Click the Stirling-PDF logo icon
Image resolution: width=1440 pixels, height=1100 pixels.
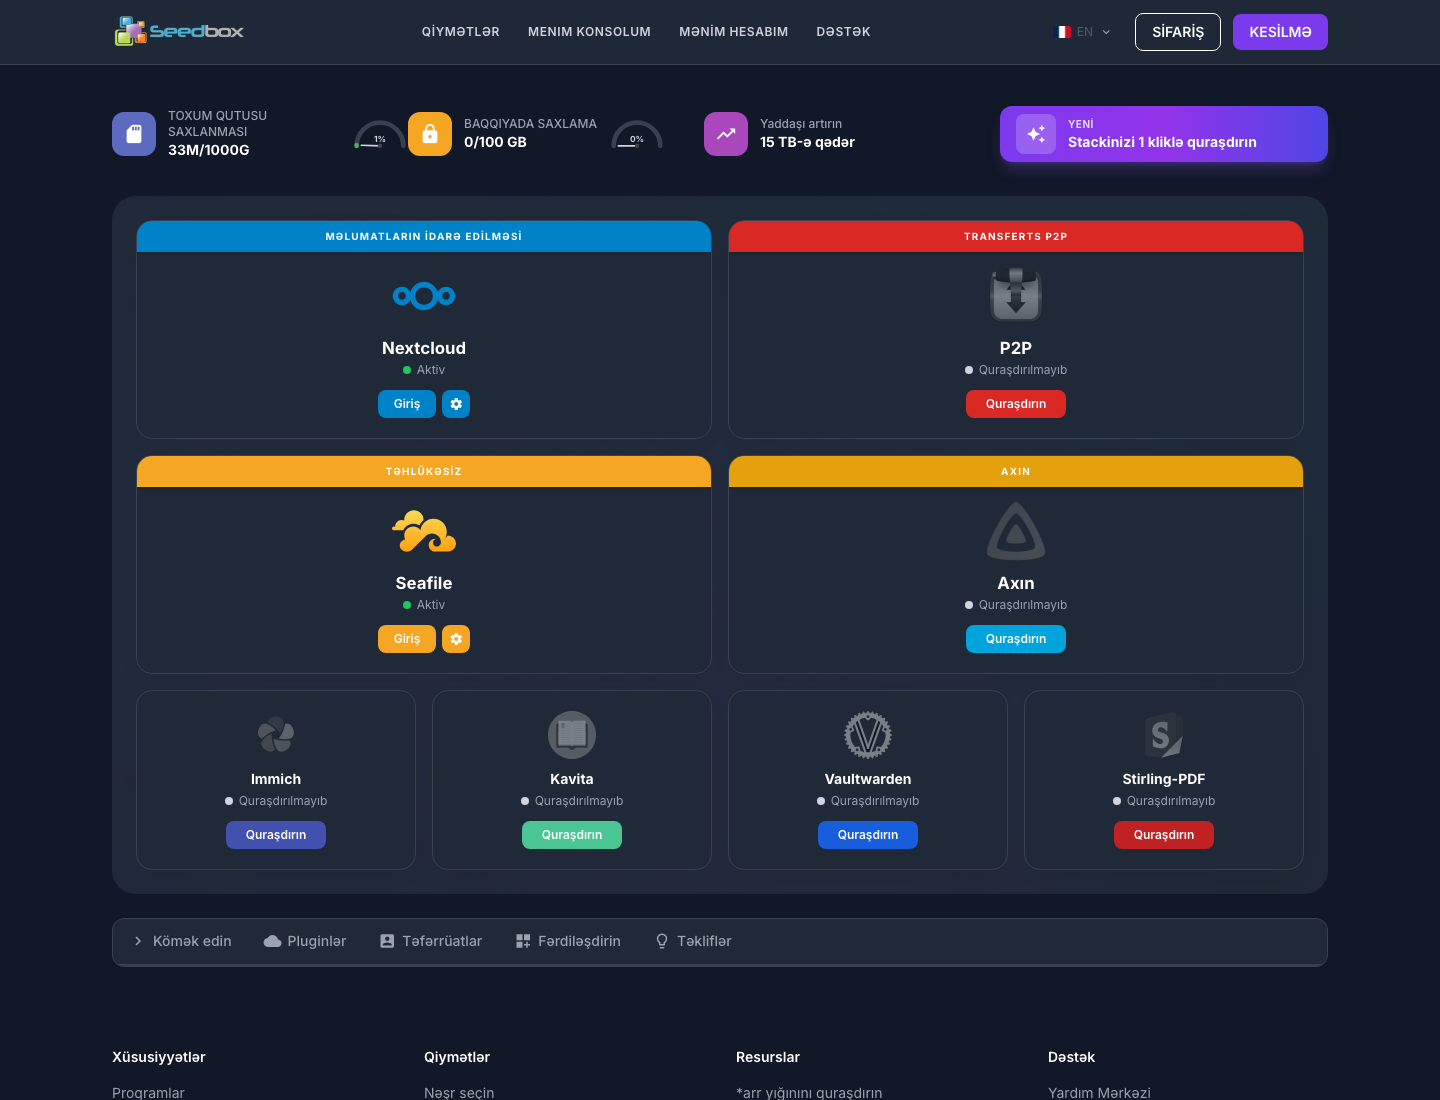[x=1164, y=735]
